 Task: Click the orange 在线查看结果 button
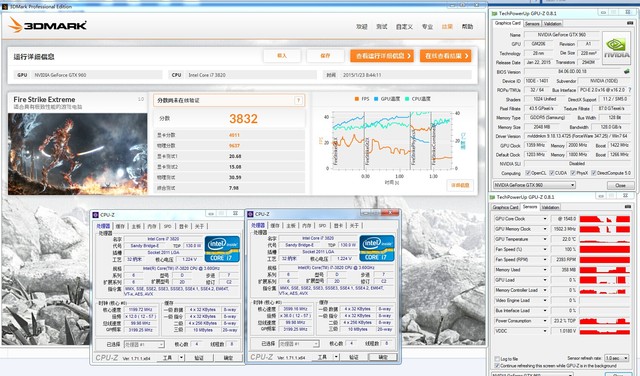[446, 56]
